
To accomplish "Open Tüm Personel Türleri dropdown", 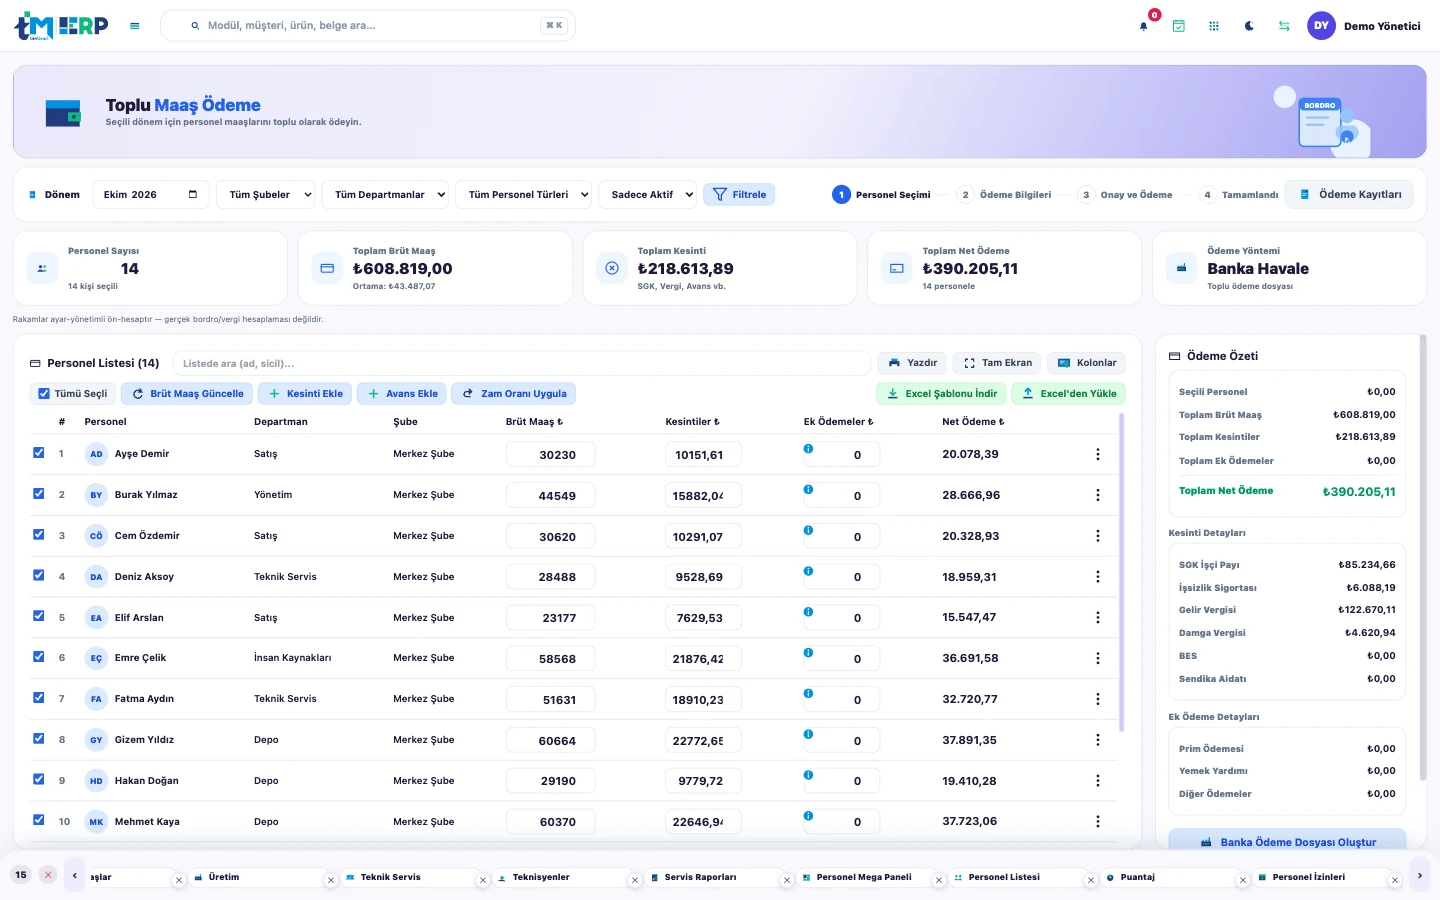I will coord(524,195).
